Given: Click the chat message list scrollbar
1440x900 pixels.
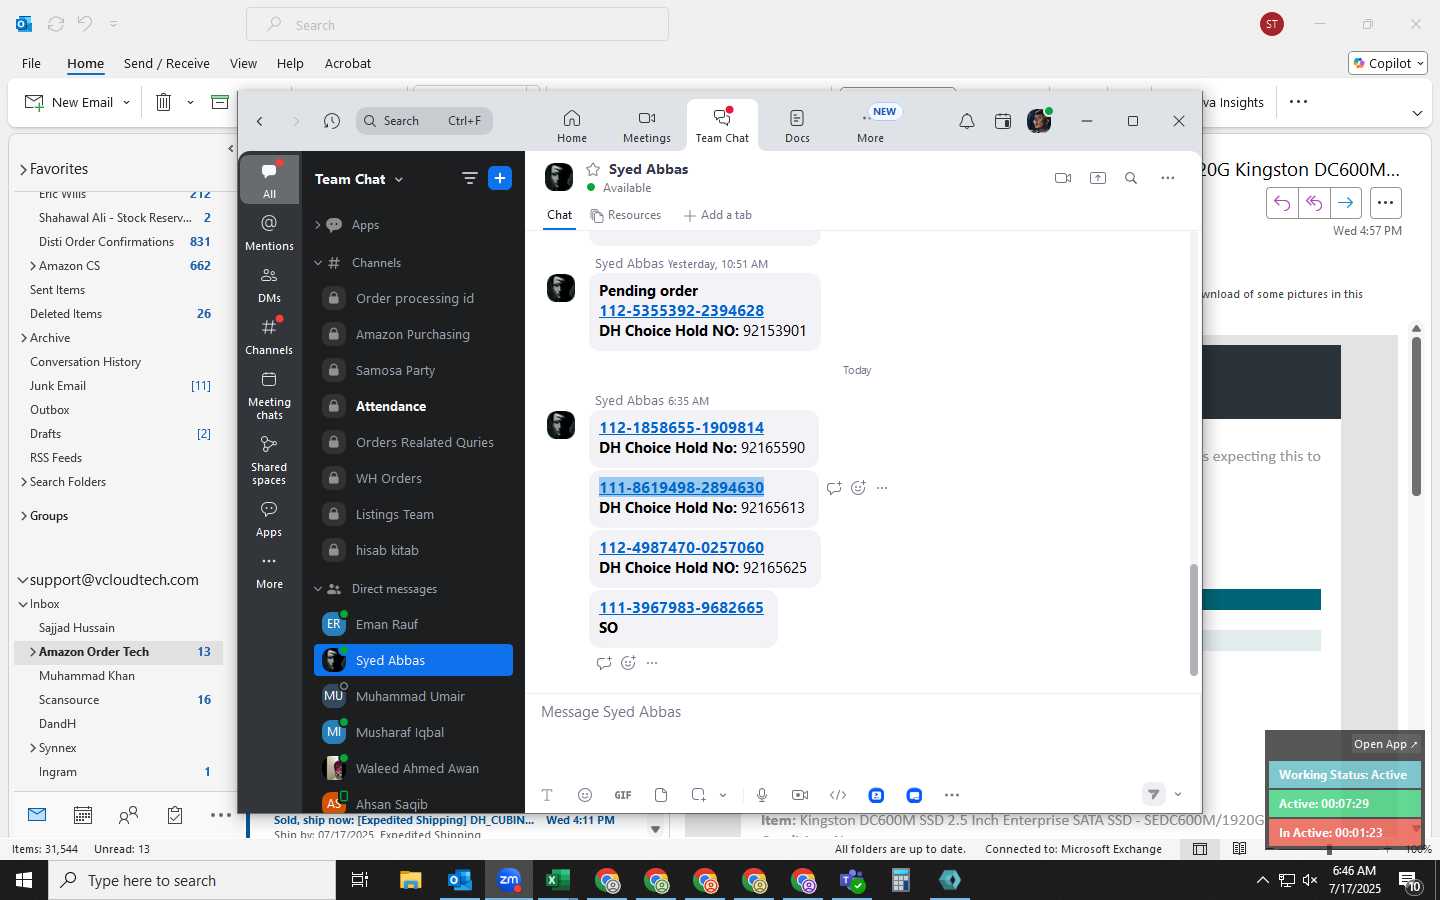Looking at the screenshot, I should [x=1192, y=620].
